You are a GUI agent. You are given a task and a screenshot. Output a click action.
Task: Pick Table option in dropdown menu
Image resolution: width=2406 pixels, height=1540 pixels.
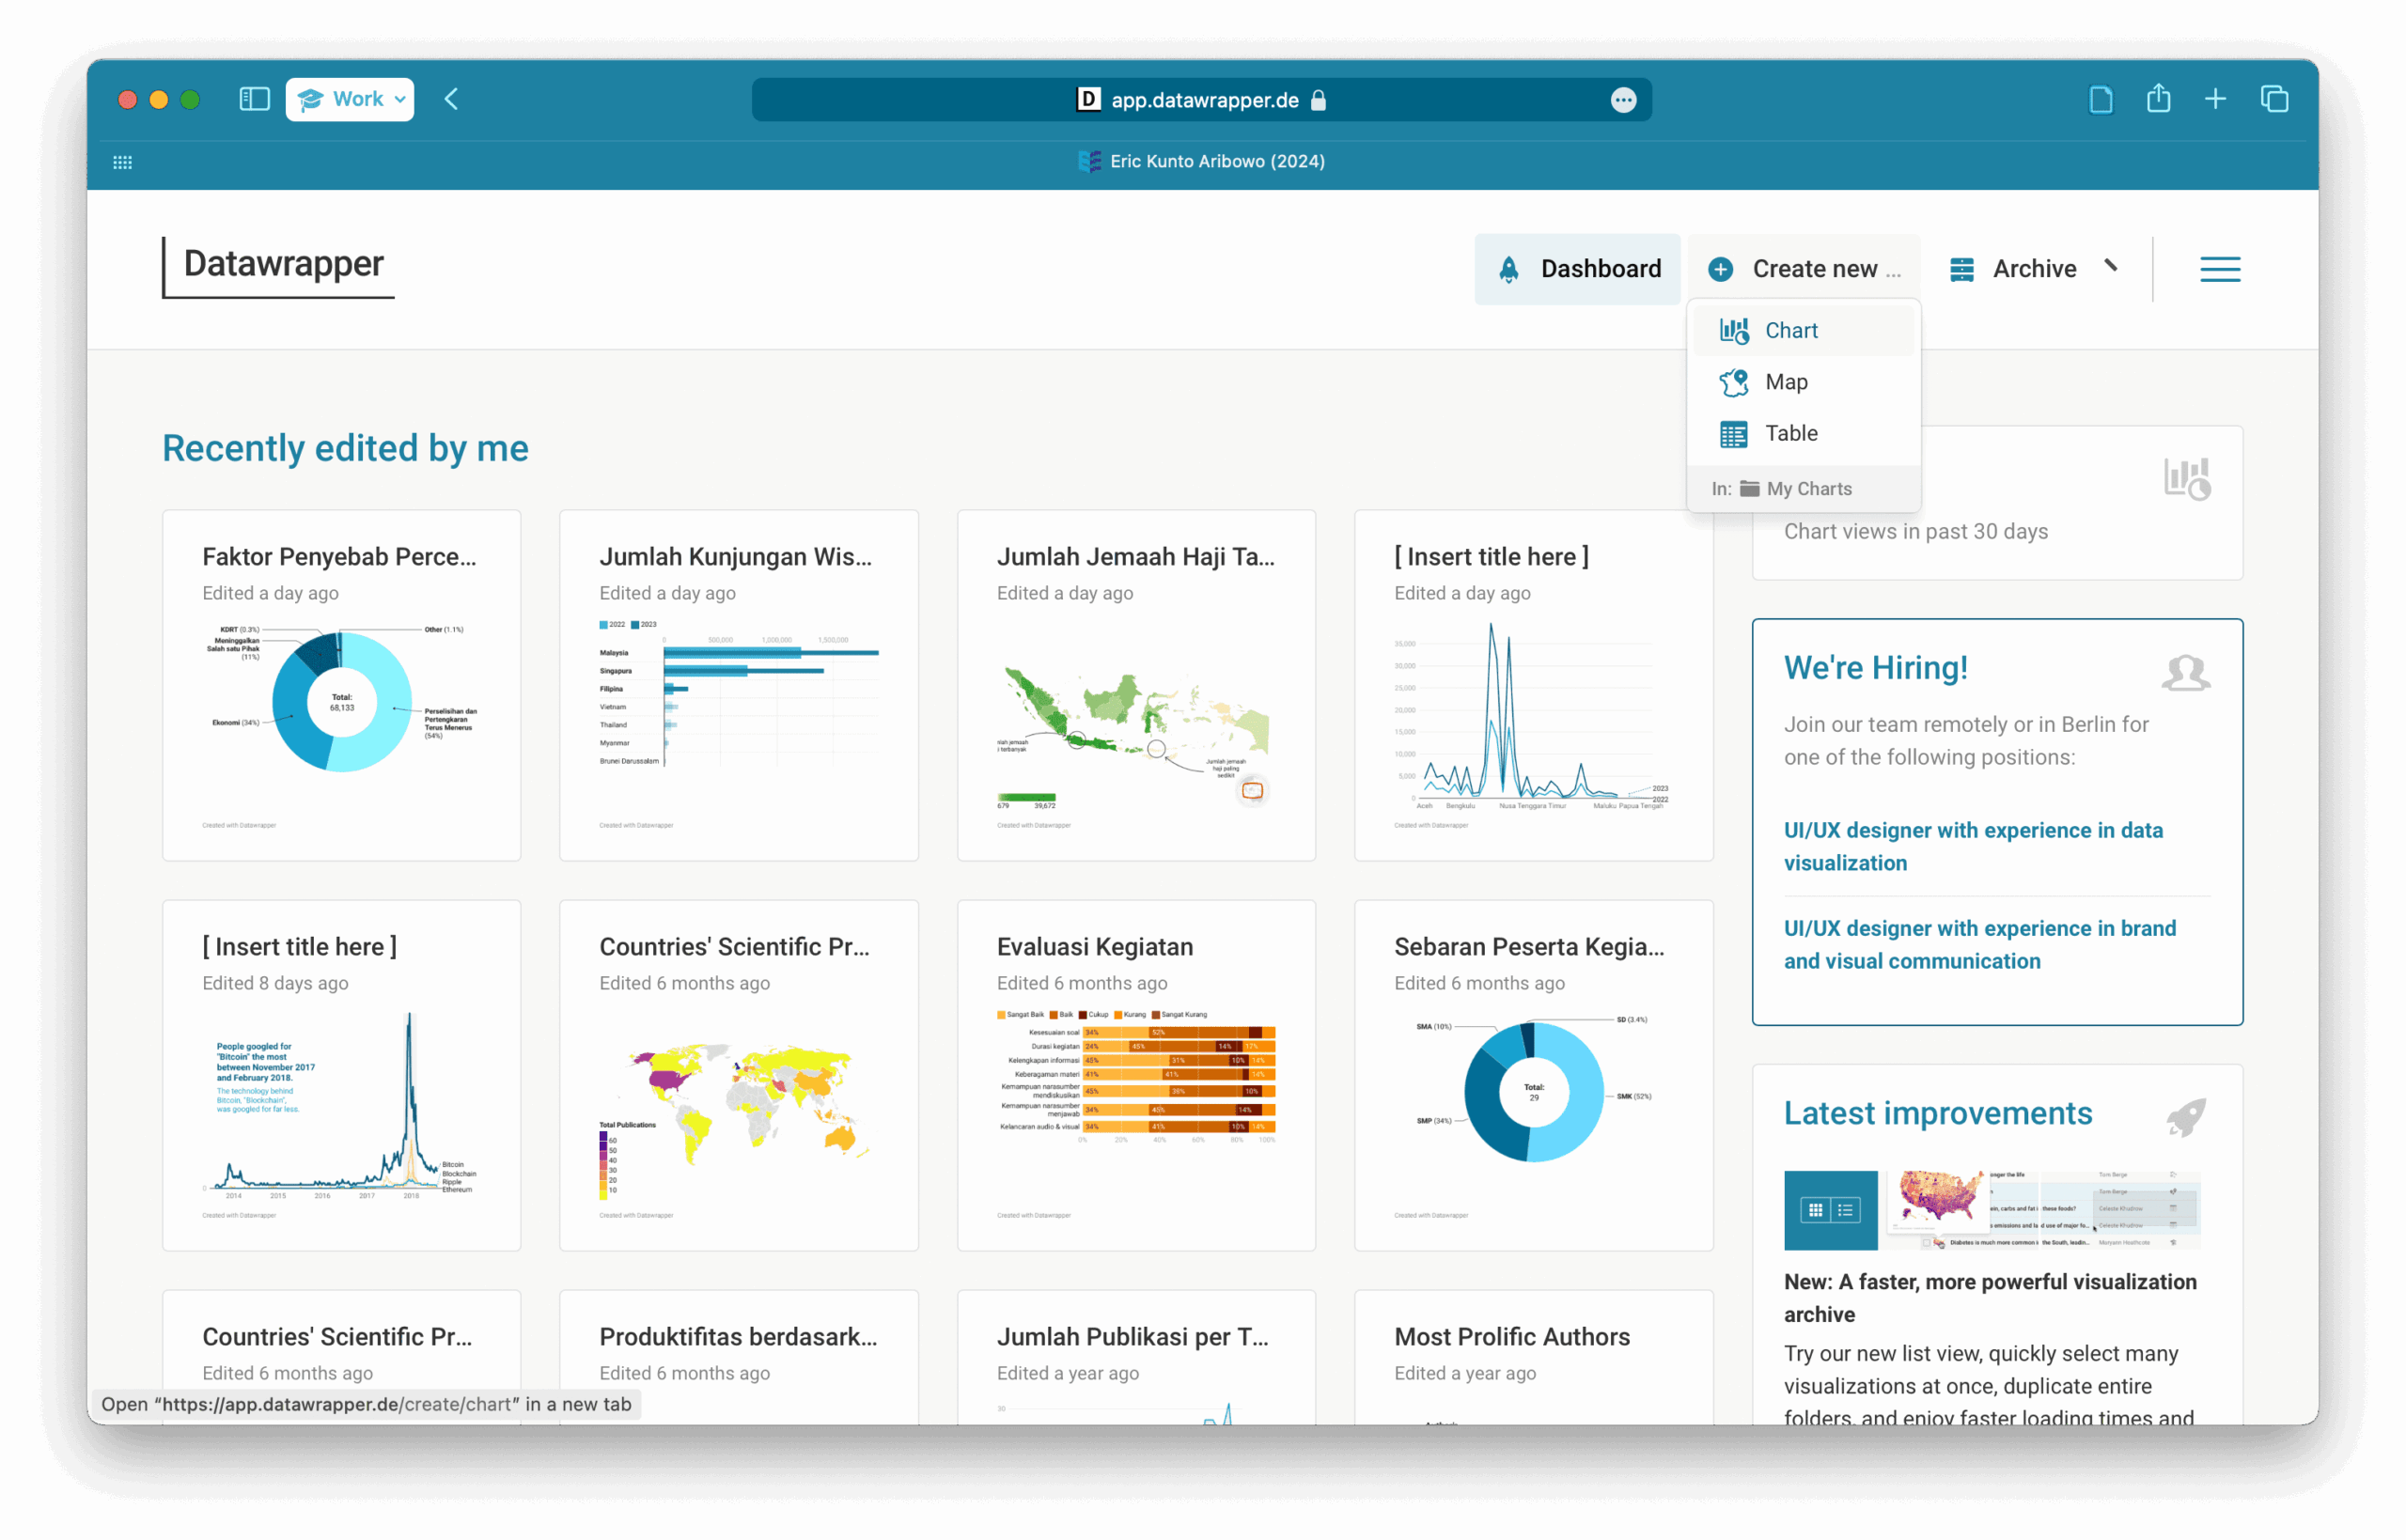click(x=1790, y=433)
